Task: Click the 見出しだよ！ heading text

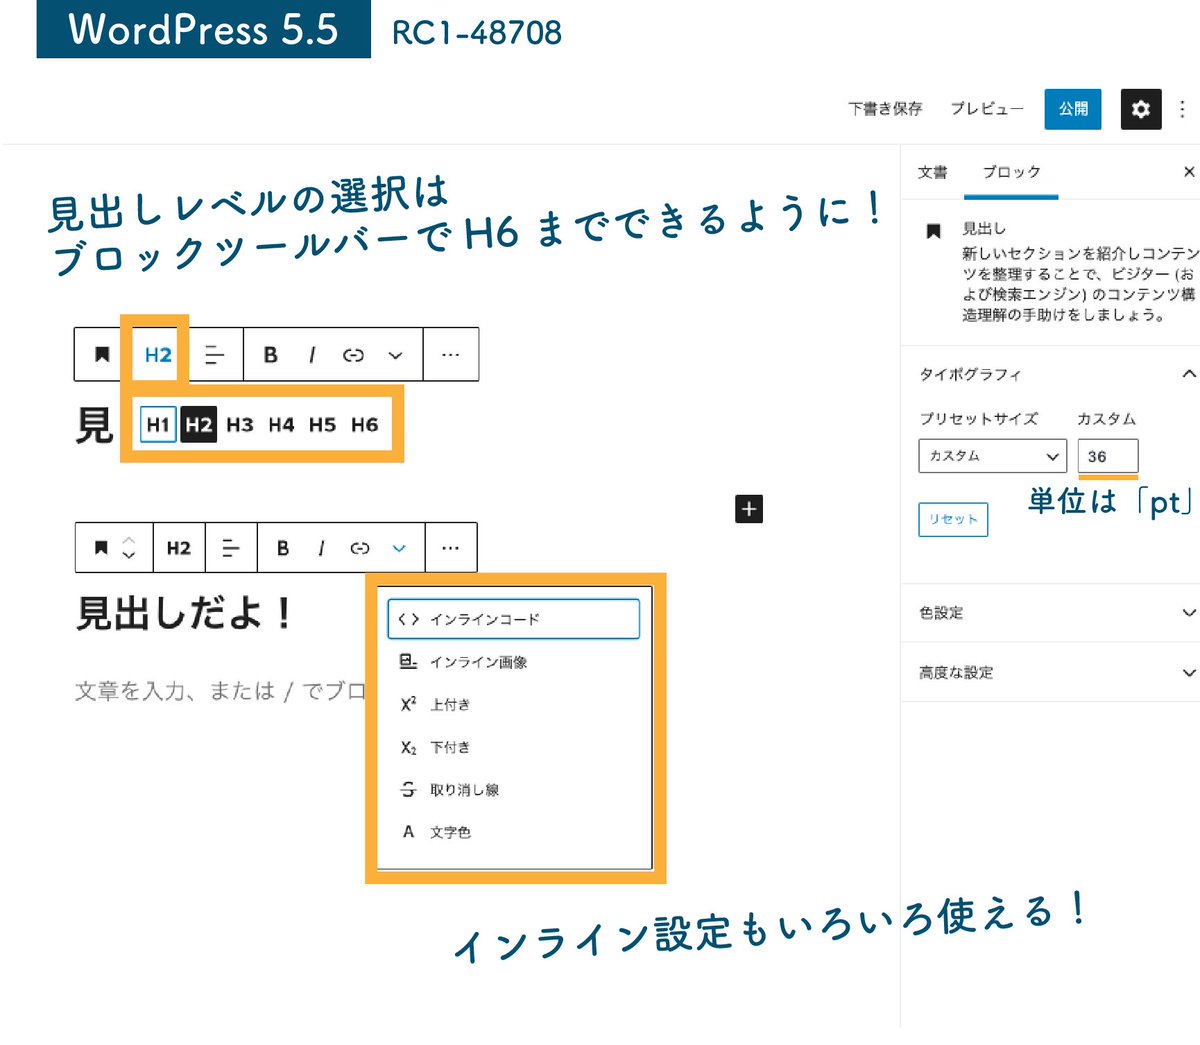Action: [185, 613]
